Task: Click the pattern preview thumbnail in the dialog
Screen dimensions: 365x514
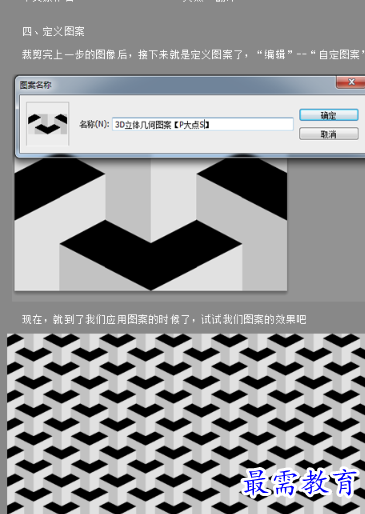Action: click(x=48, y=124)
